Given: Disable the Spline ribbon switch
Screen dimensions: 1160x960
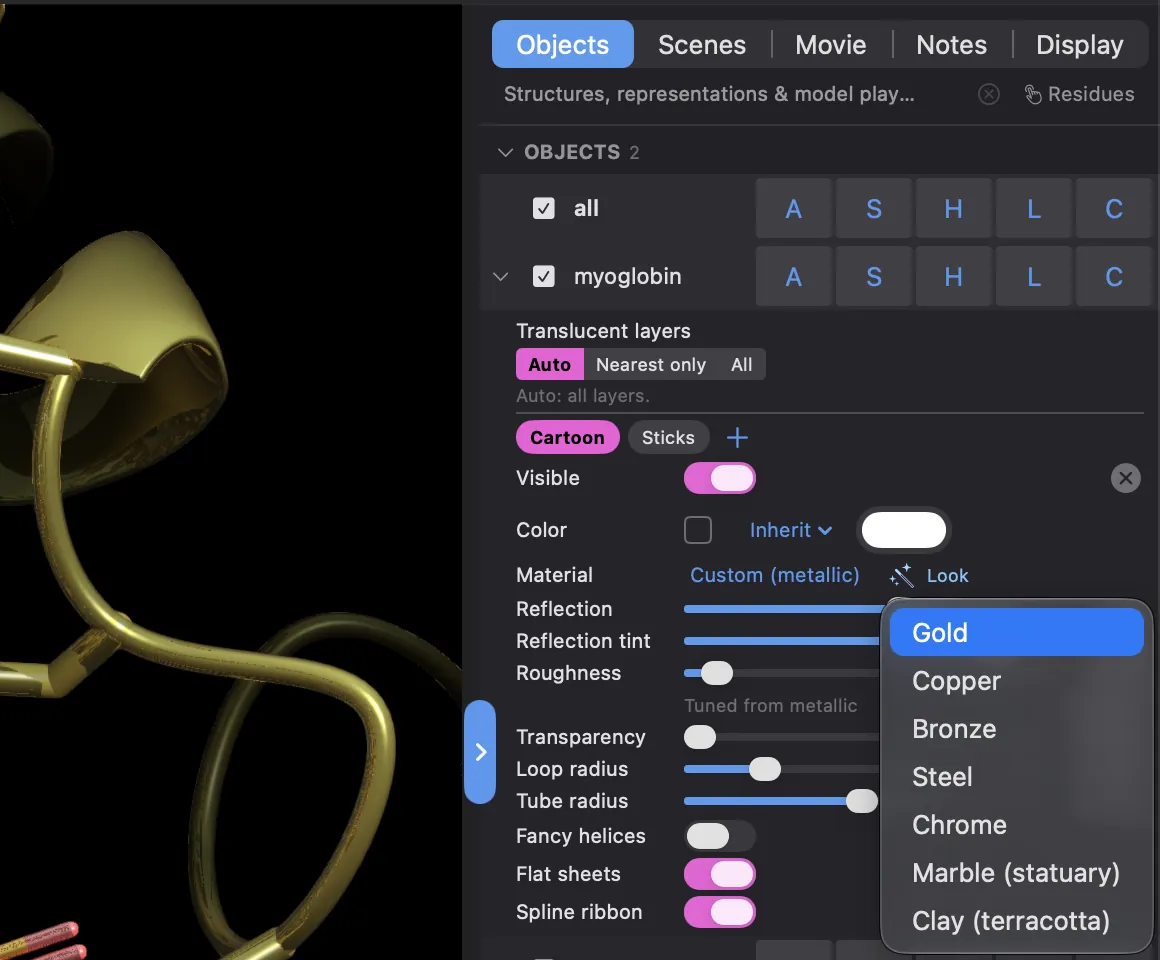Looking at the screenshot, I should click(x=719, y=912).
